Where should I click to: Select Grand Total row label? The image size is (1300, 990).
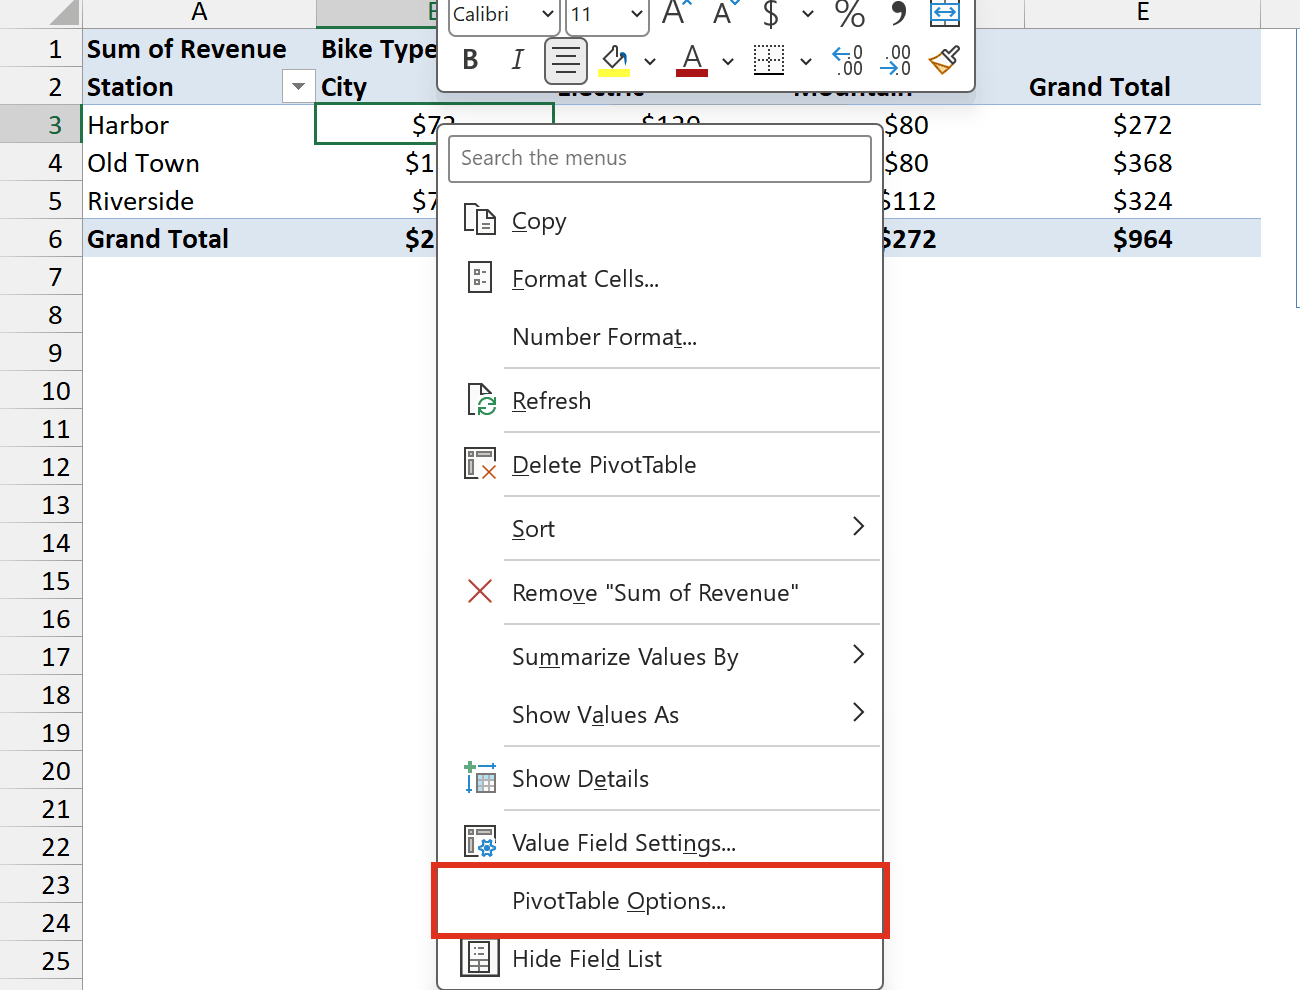(x=199, y=239)
